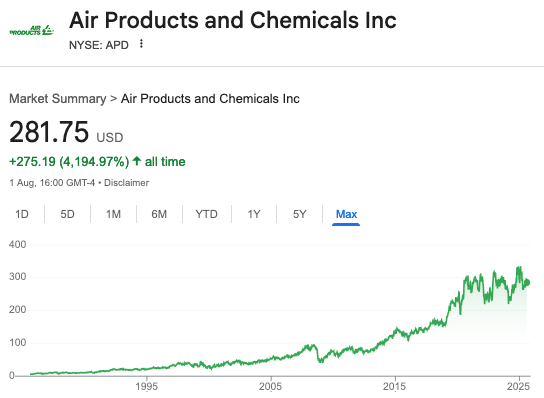This screenshot has width=544, height=398.
Task: Switch chart to 1M range
Action: 113,214
